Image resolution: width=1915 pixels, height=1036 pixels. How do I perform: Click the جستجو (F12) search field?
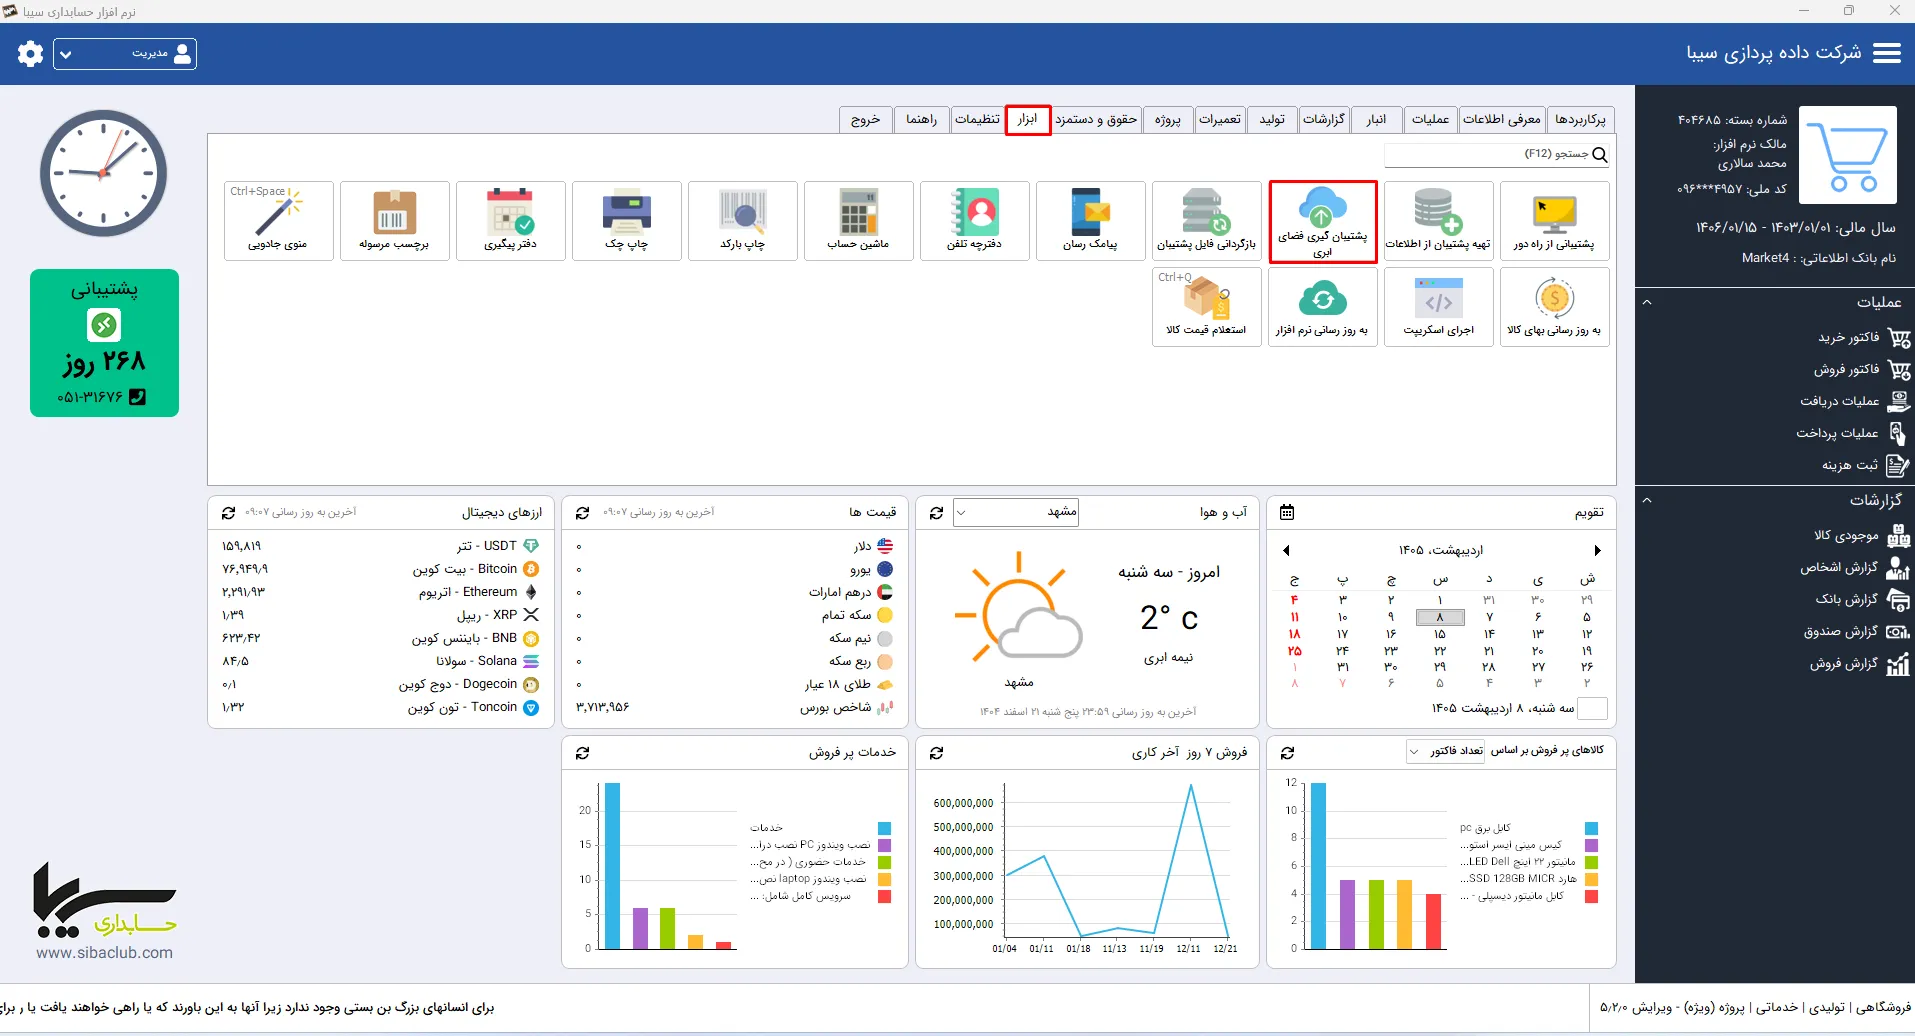(1497, 154)
